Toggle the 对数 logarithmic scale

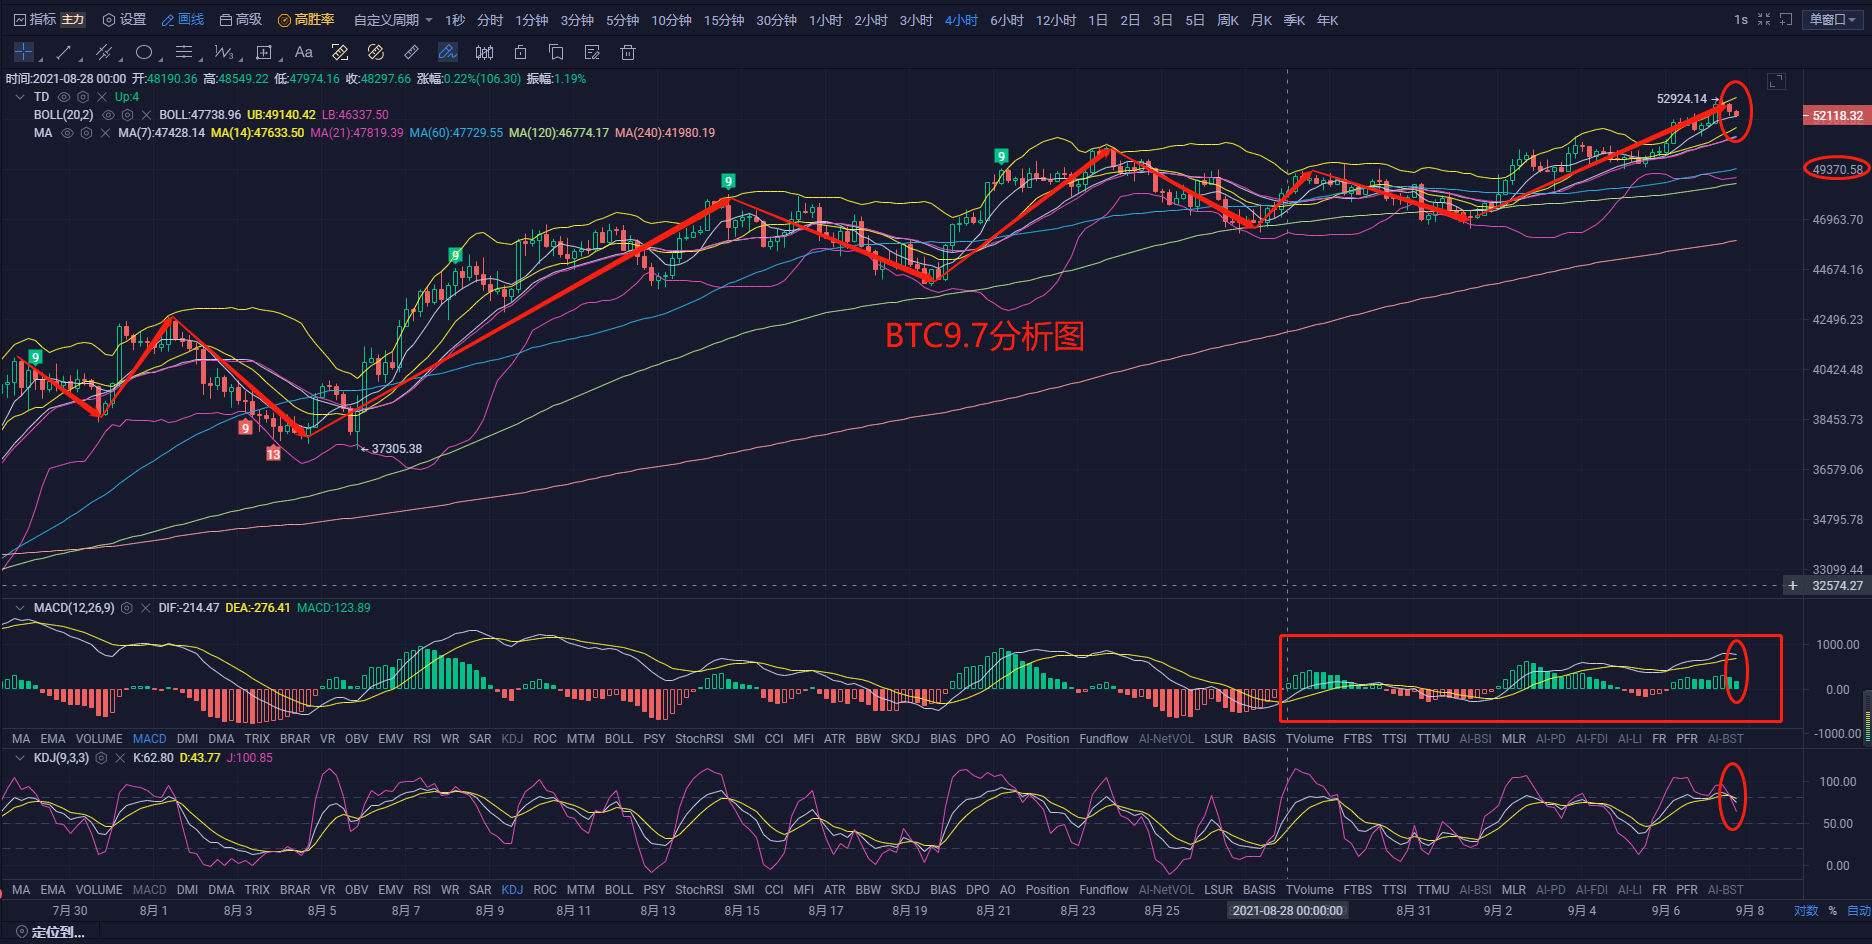tap(1806, 911)
